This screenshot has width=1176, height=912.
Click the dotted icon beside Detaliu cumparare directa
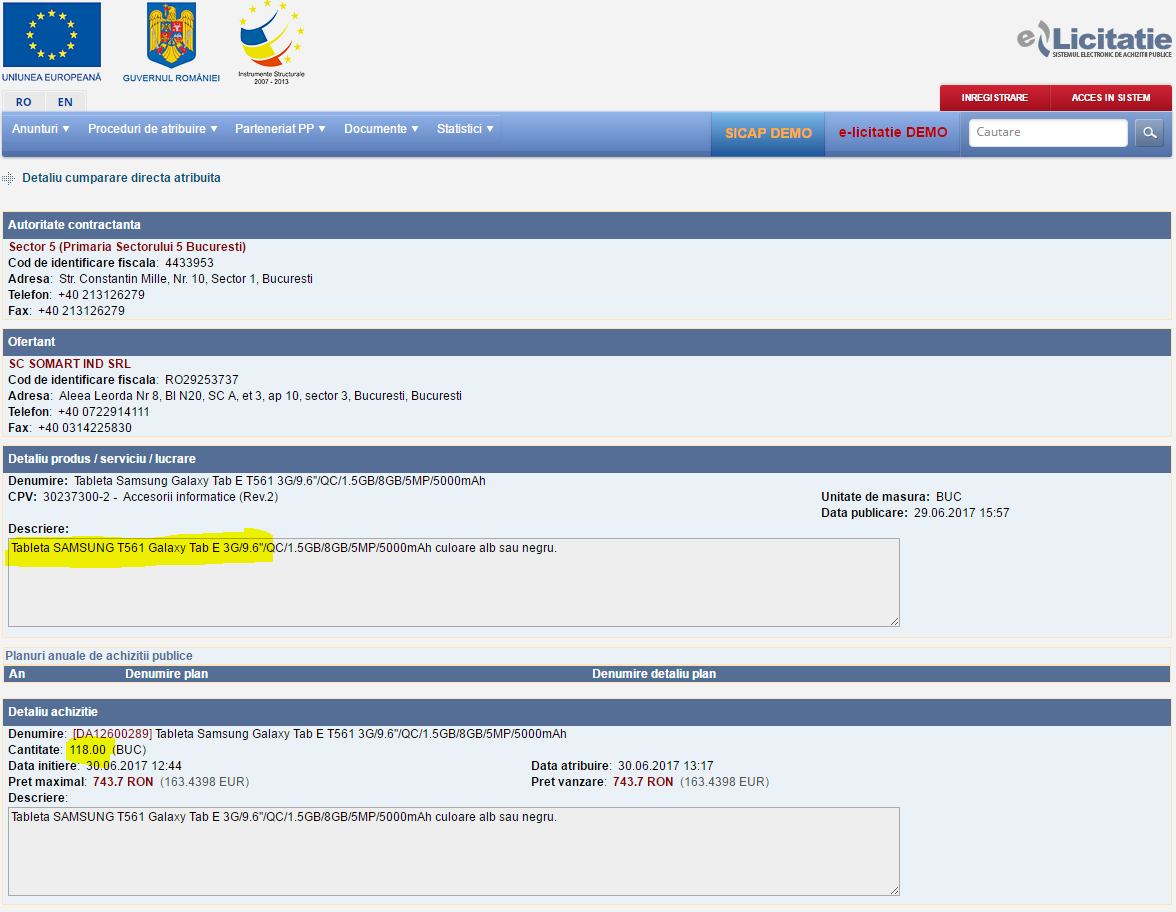click(8, 178)
